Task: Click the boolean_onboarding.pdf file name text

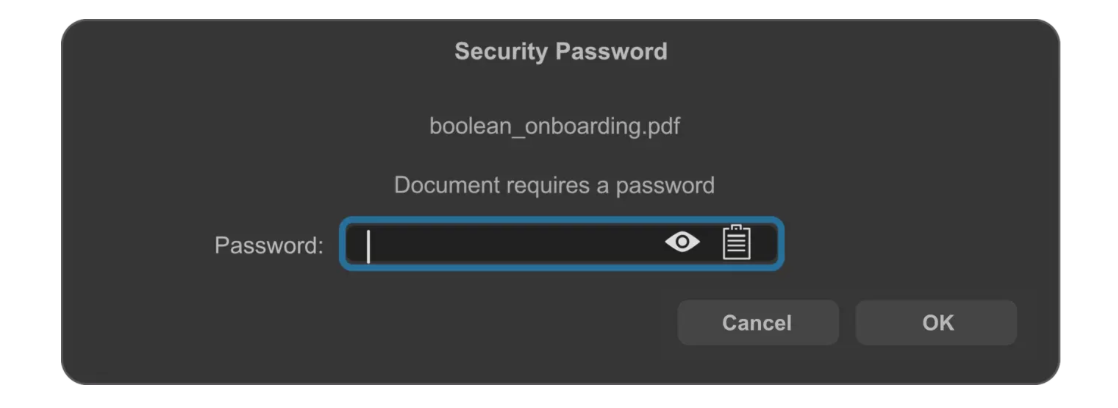Action: (555, 127)
